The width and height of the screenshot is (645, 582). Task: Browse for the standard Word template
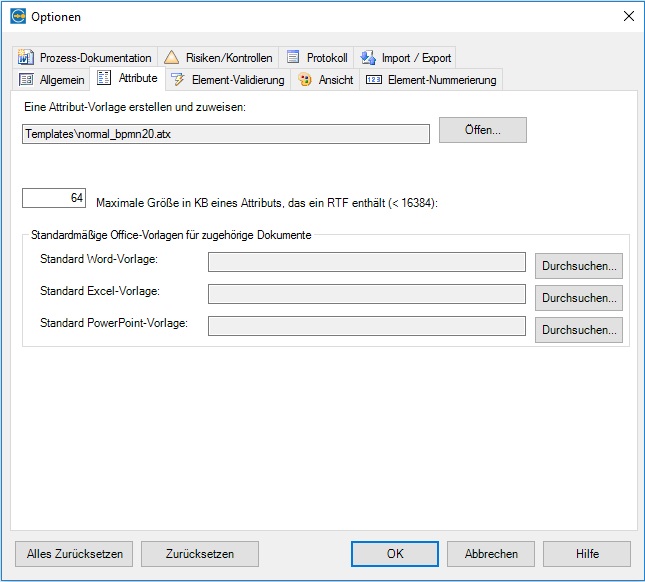click(x=579, y=266)
